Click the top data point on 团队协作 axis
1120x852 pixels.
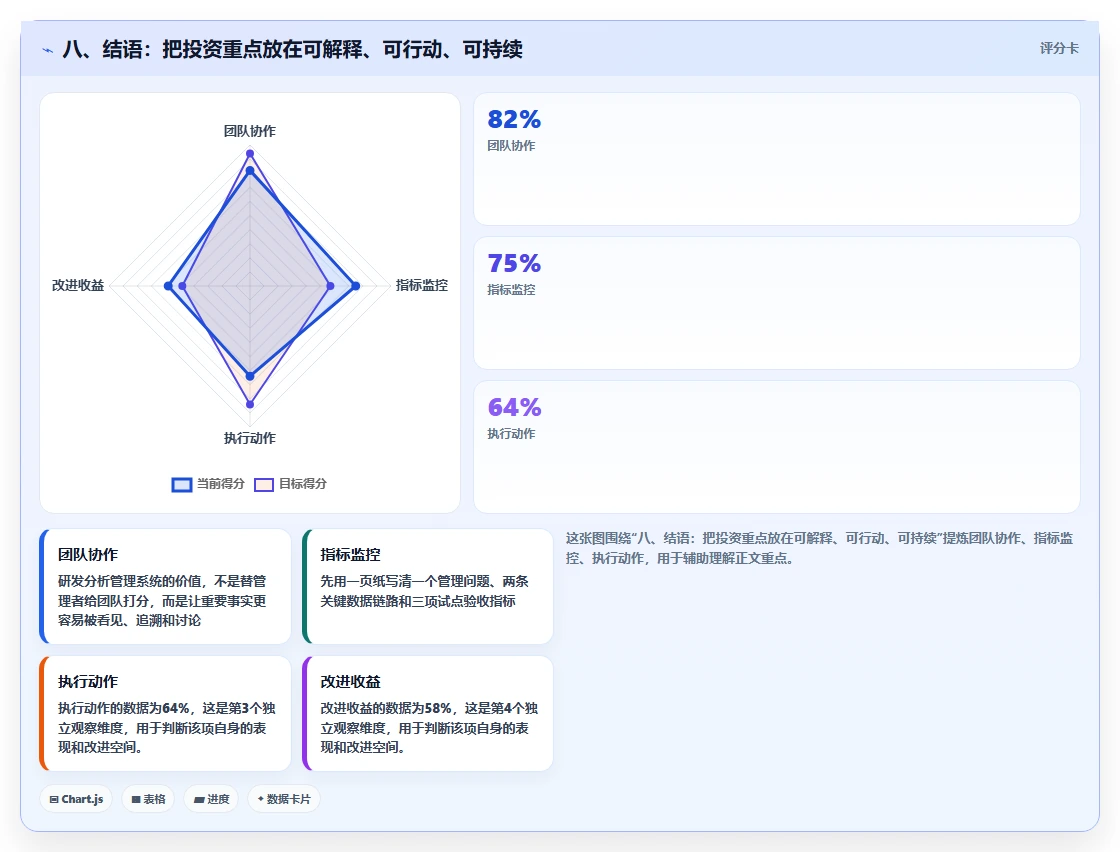[x=250, y=154]
